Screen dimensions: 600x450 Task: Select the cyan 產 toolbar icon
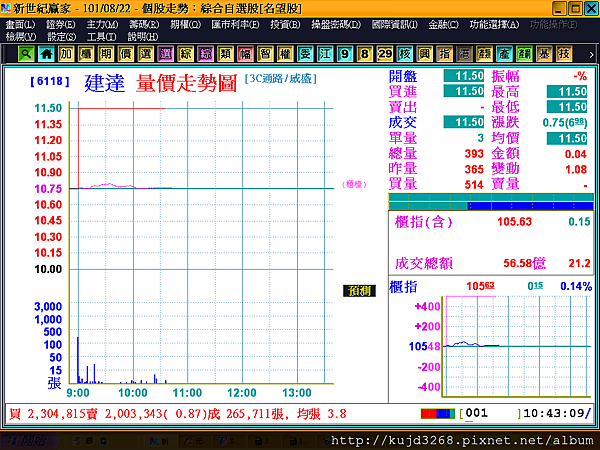504,54
